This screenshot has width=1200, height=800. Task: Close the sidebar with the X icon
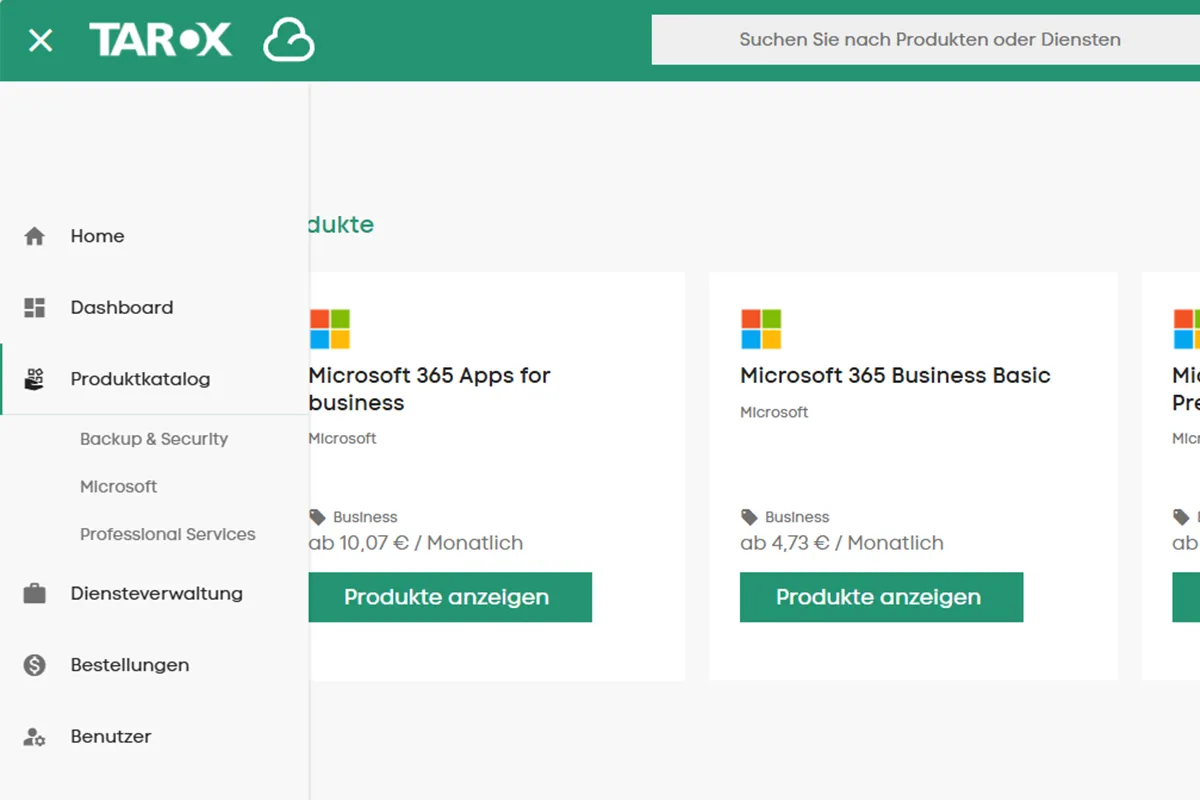click(40, 41)
